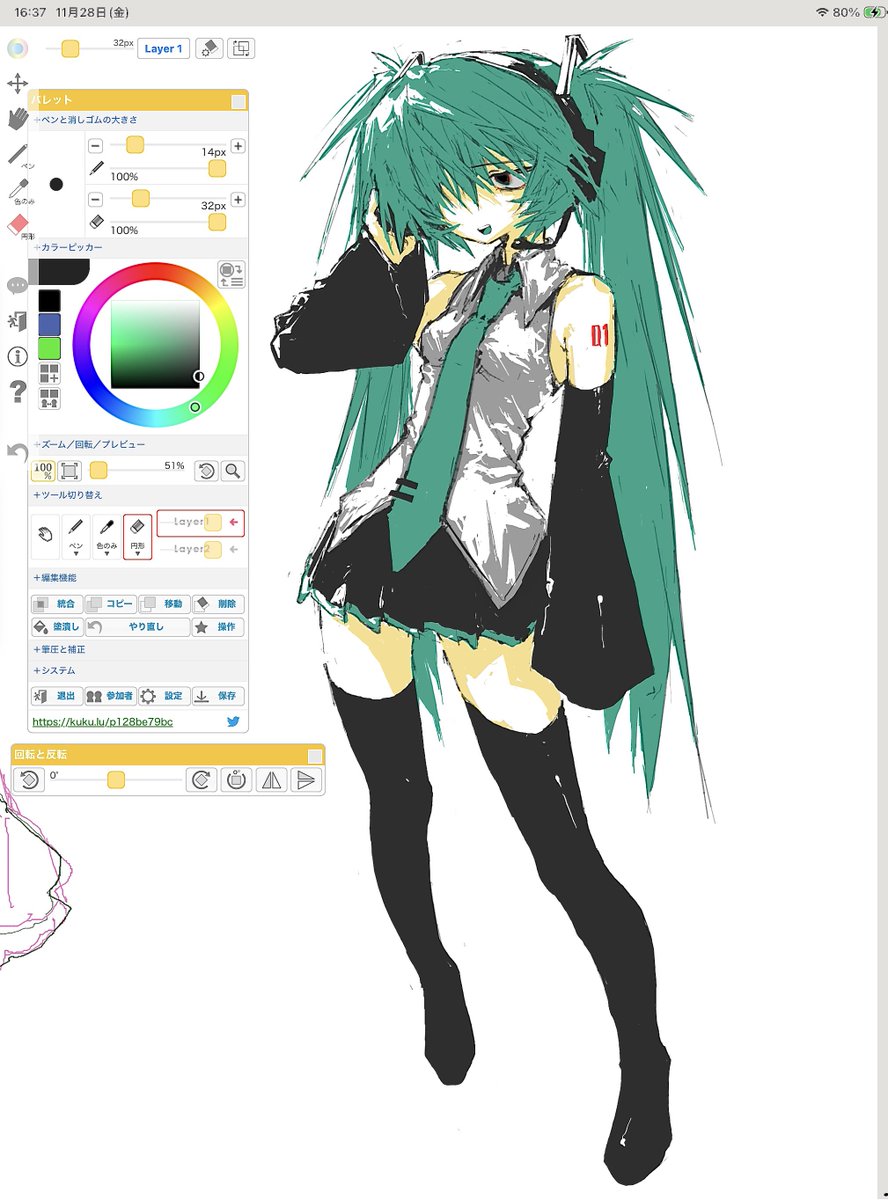The height and width of the screenshot is (1200, 888).
Task: Open the help question mark icon
Action: (17, 392)
